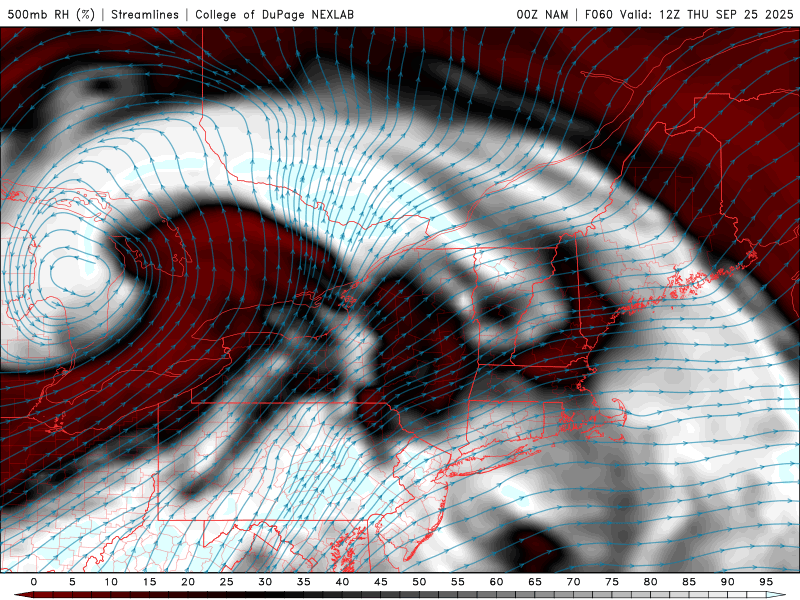This screenshot has height=600, width=800.
Task: Click the colorbar label "85"
Action: (689, 582)
